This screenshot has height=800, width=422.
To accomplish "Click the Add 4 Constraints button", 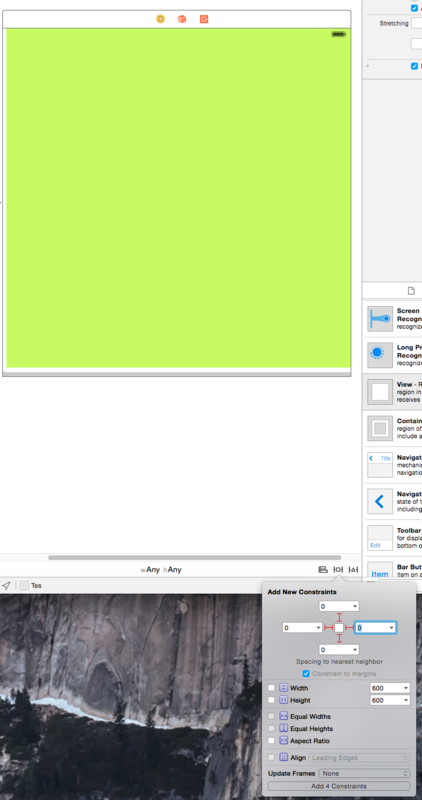I will (x=339, y=786).
